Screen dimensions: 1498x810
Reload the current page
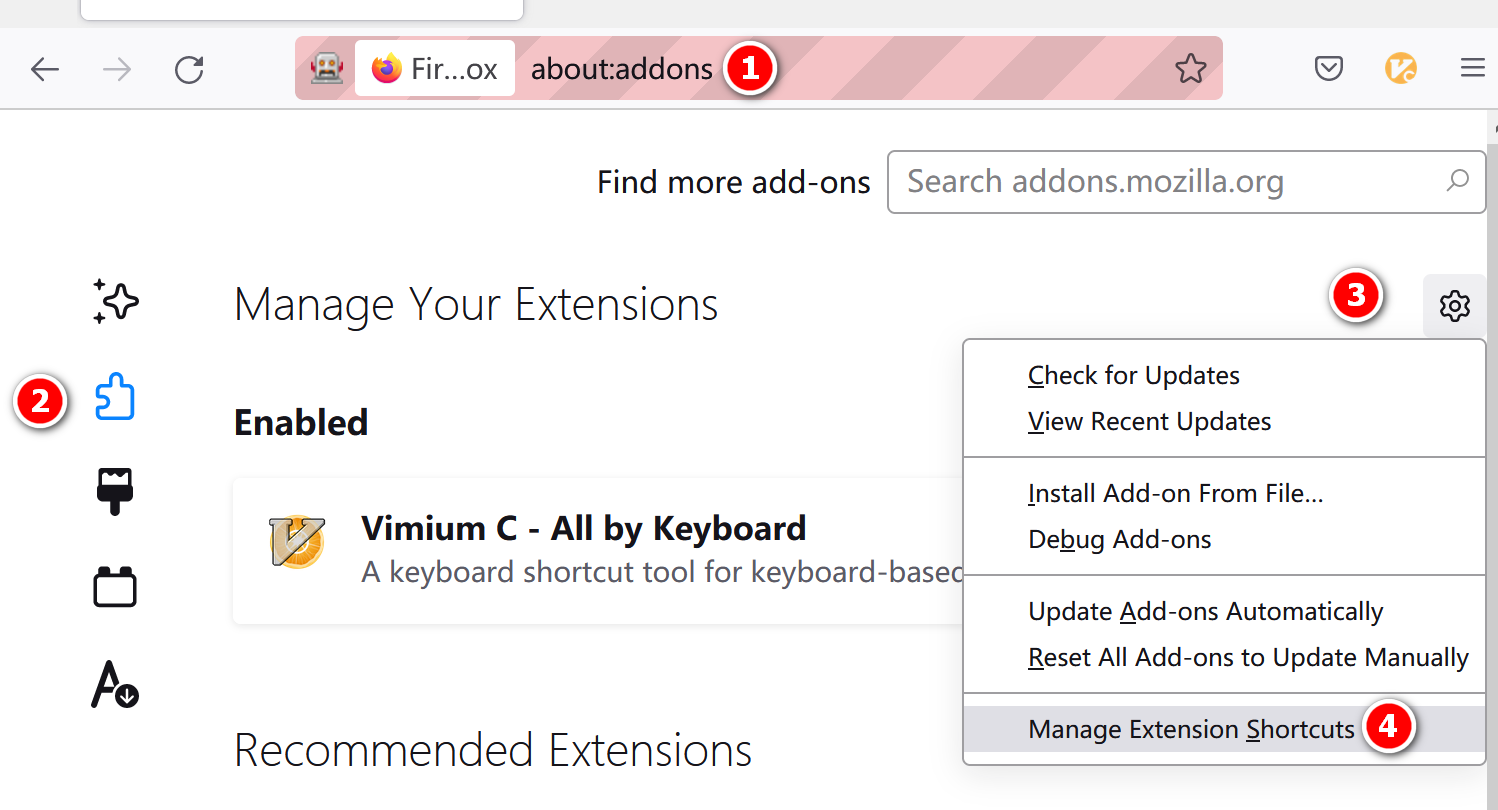click(189, 69)
